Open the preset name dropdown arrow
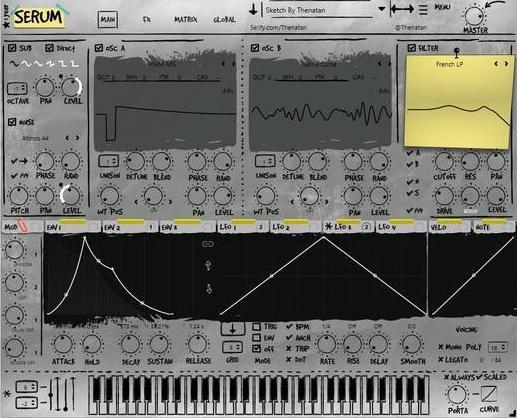Viewport: 517px width, 418px height. click(x=382, y=9)
